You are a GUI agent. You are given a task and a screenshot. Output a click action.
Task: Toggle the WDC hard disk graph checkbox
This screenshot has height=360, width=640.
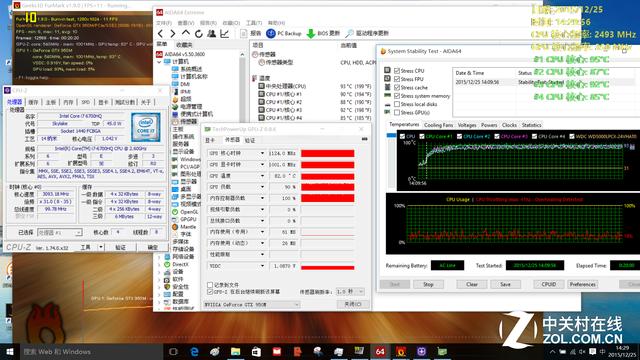click(x=572, y=136)
